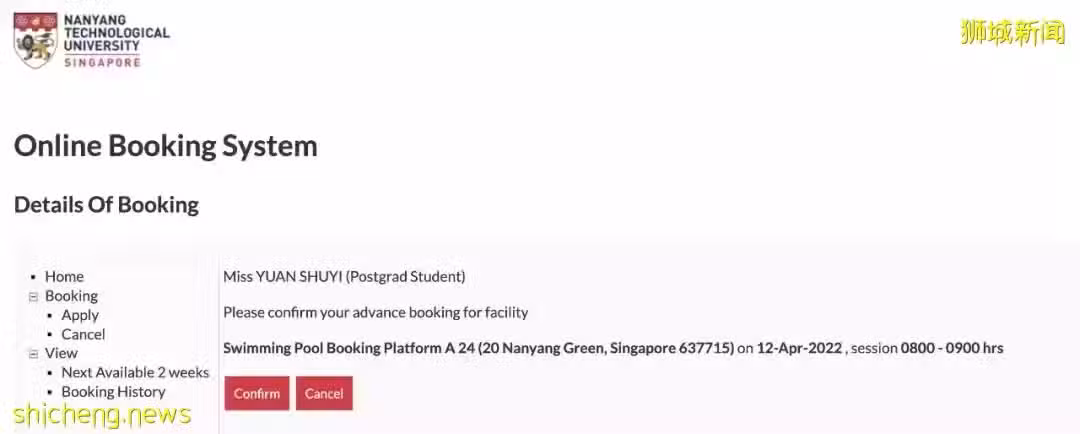Open the Home link in sidebar
This screenshot has width=1080, height=434.
pos(64,276)
